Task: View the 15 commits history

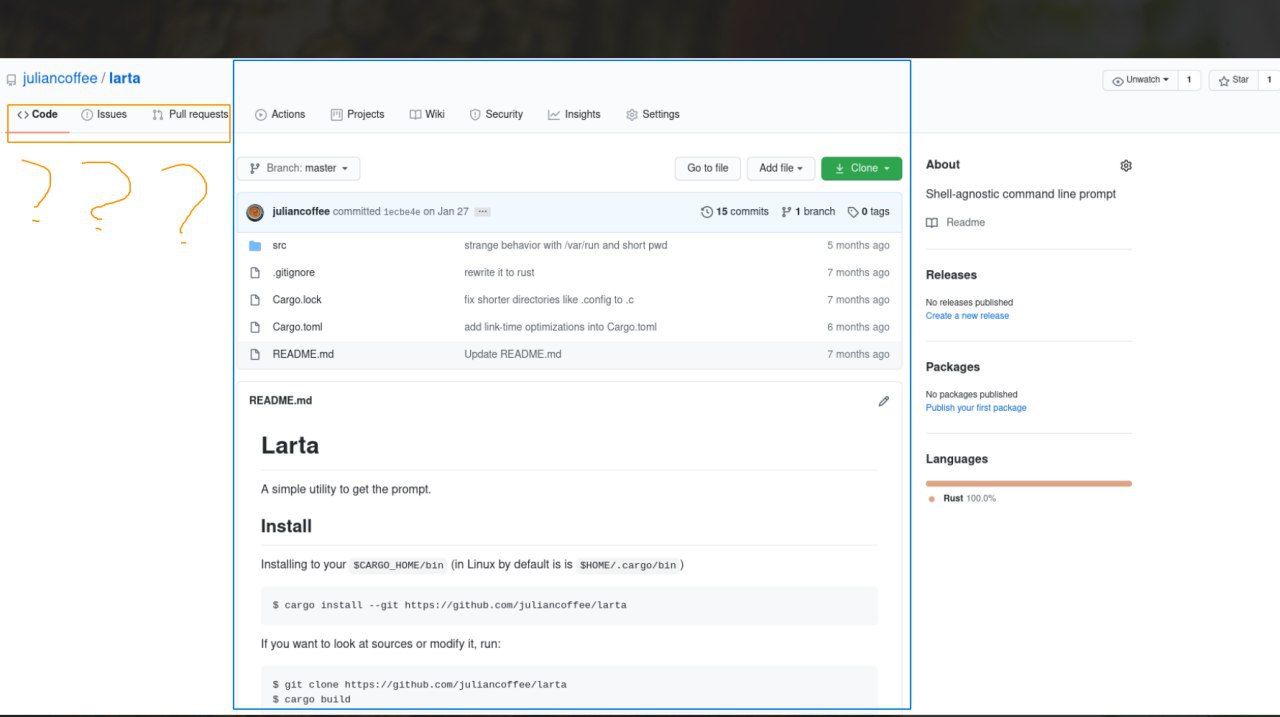Action: tap(735, 212)
